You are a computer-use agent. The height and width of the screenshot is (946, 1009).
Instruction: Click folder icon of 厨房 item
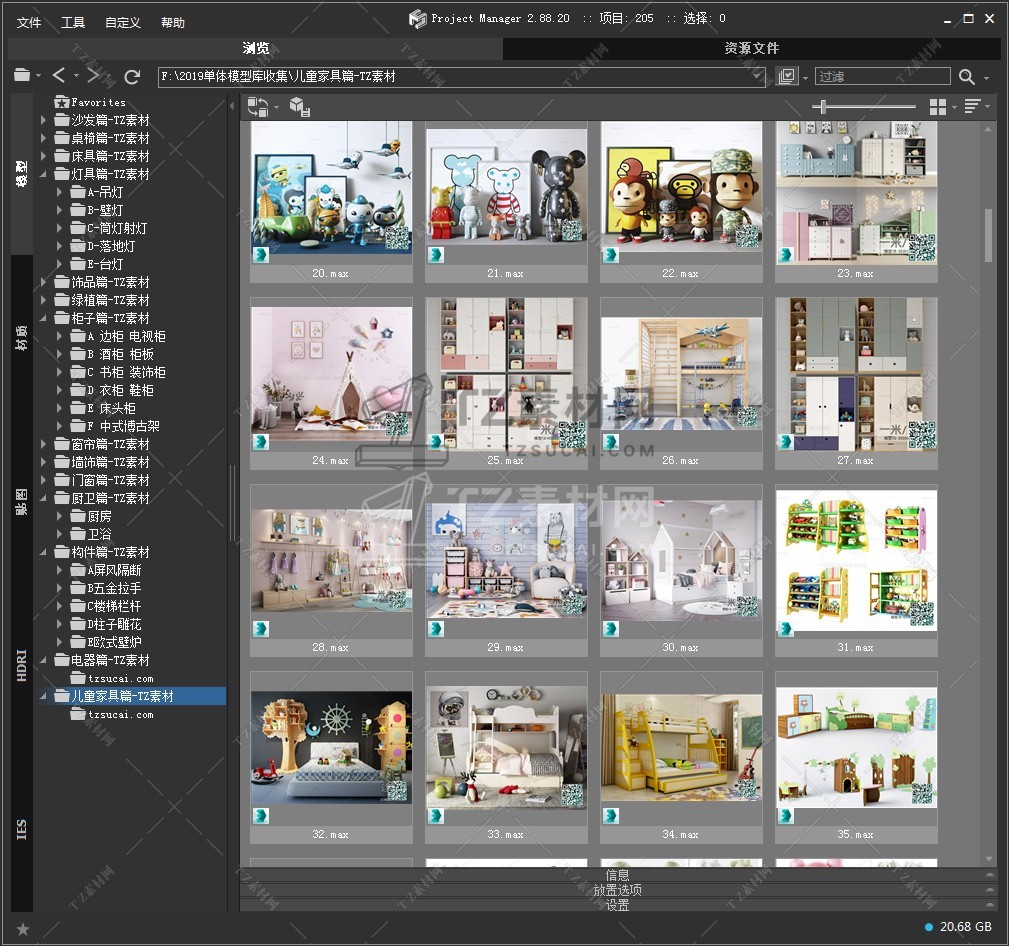[78, 516]
